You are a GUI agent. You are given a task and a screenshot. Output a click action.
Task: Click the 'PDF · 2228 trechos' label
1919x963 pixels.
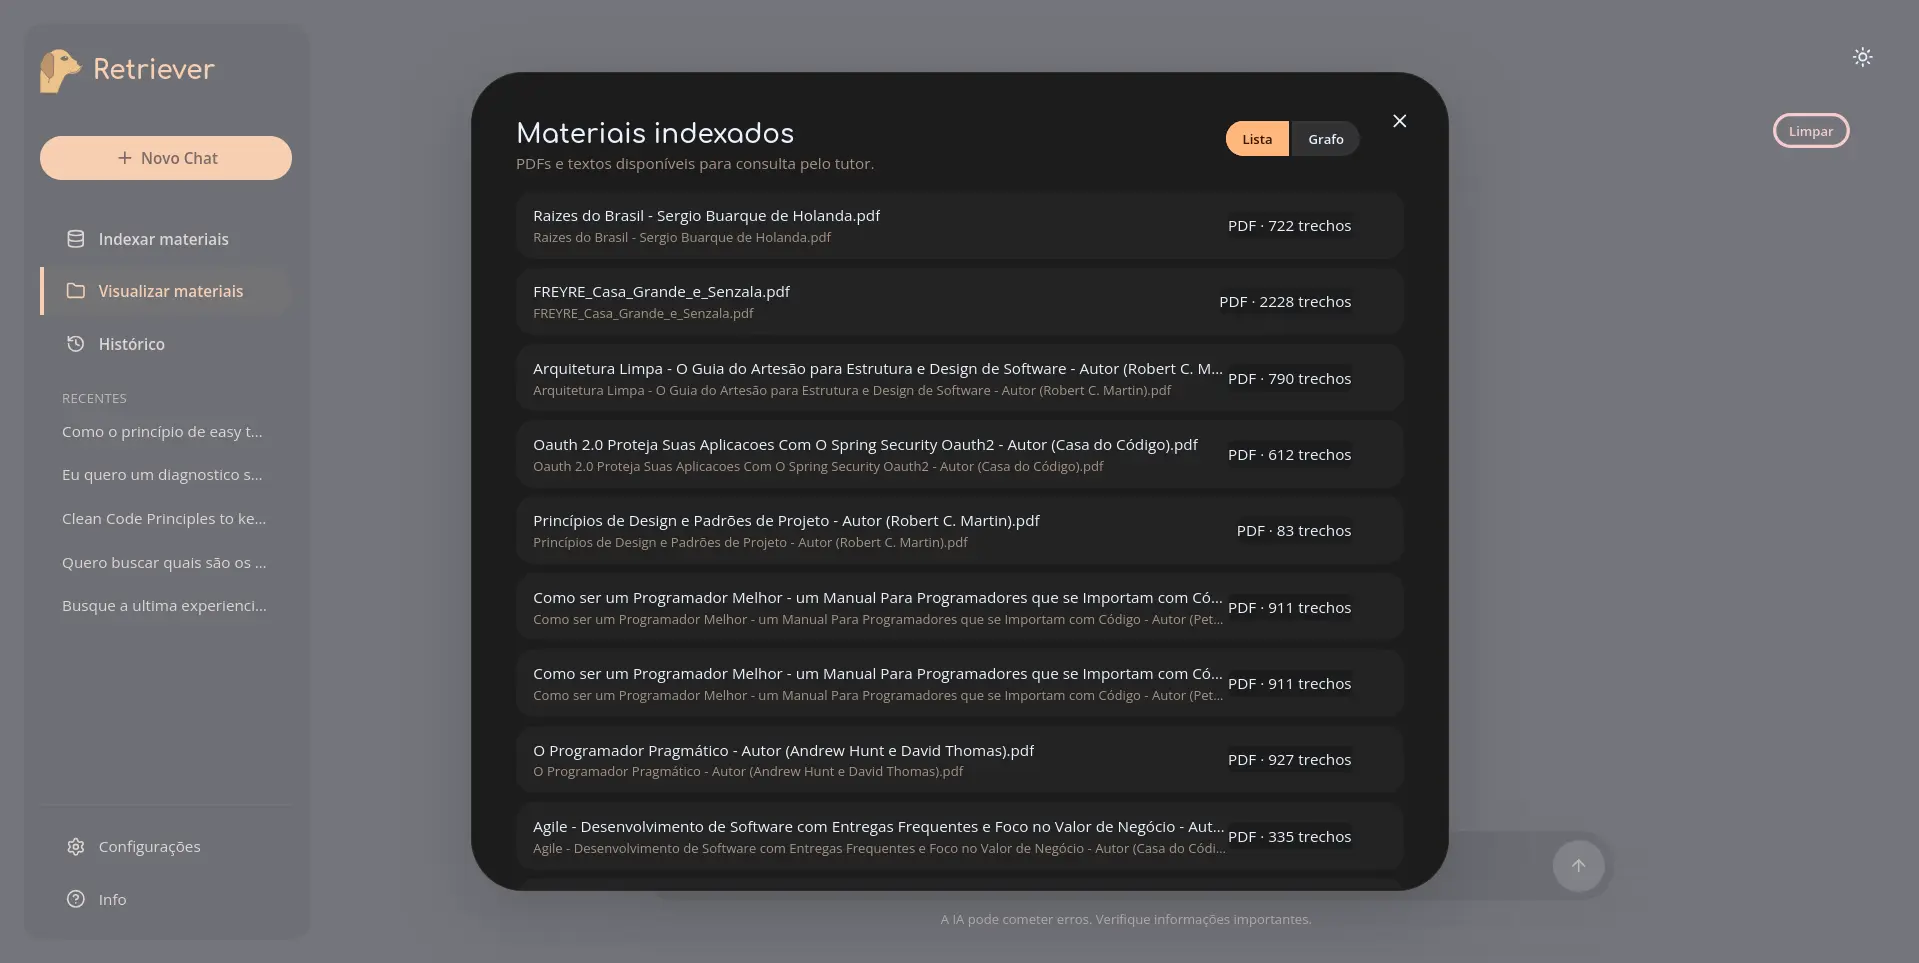tap(1285, 302)
